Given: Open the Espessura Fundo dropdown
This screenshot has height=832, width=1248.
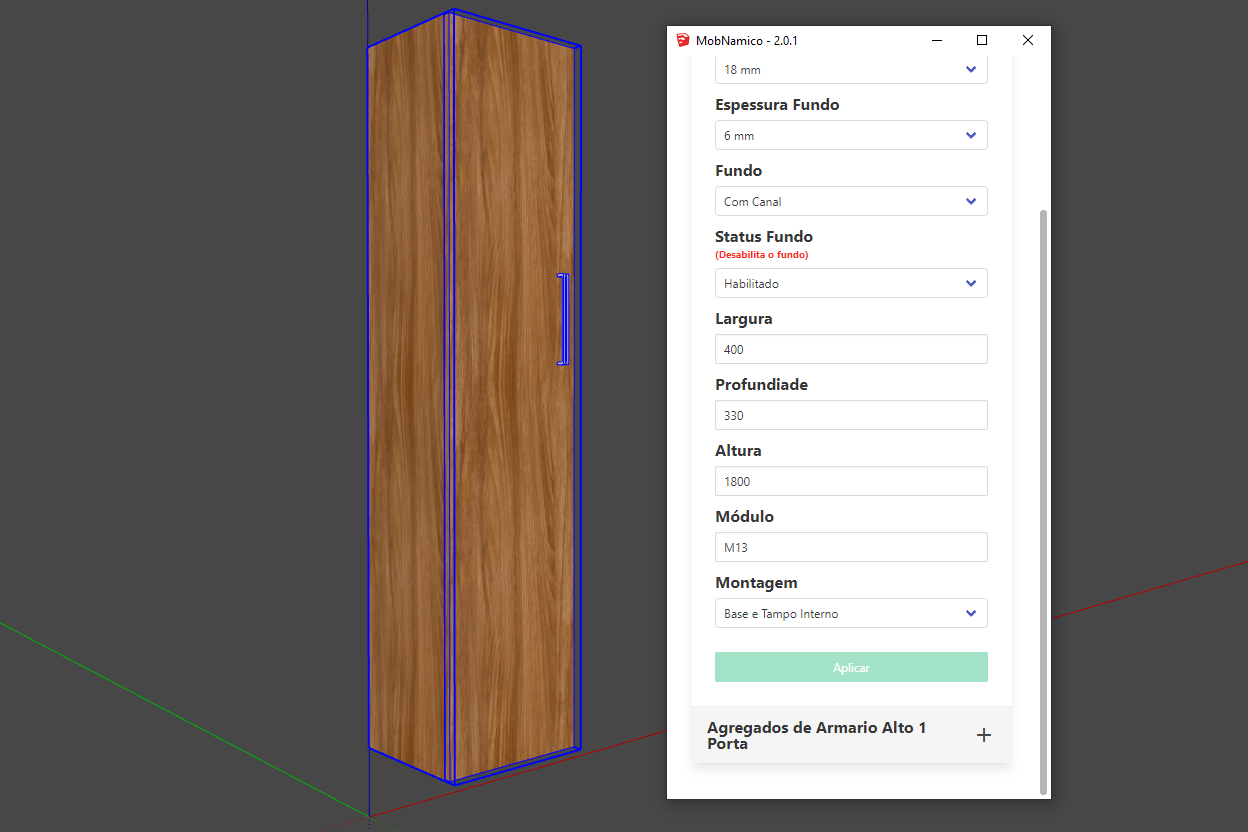Looking at the screenshot, I should coord(851,136).
